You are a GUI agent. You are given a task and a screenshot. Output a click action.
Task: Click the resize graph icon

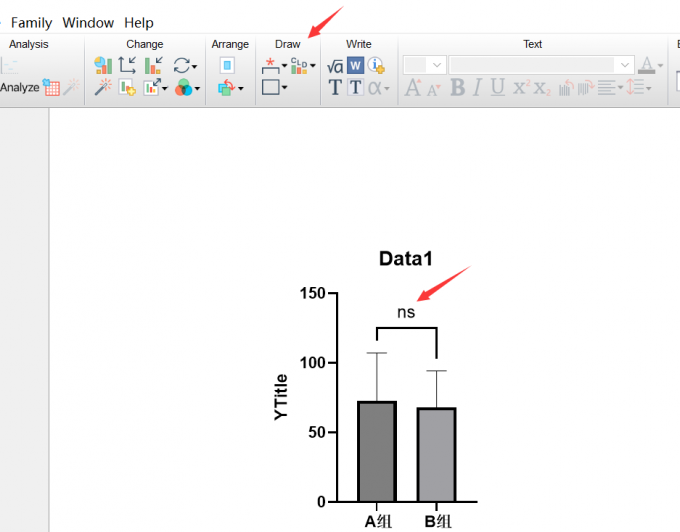[152, 87]
